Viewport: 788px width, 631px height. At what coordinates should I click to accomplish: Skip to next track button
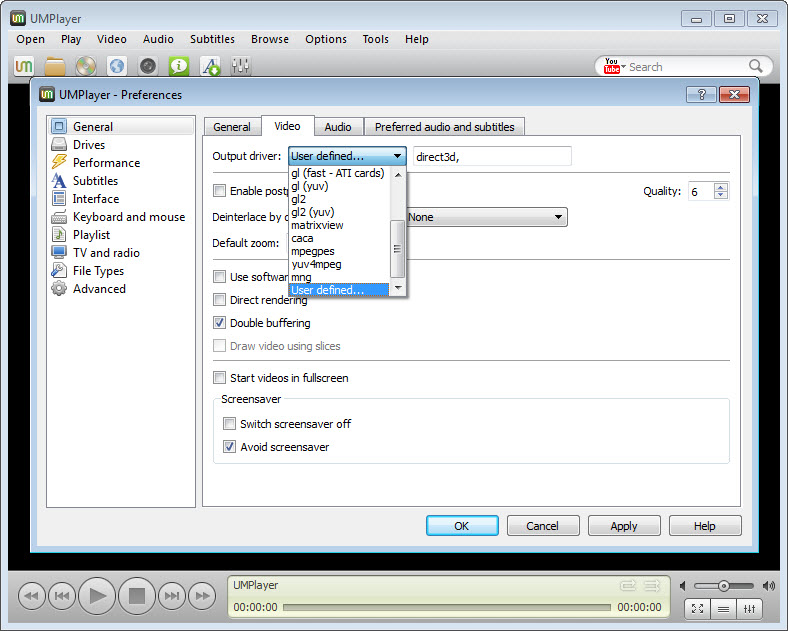point(172,596)
